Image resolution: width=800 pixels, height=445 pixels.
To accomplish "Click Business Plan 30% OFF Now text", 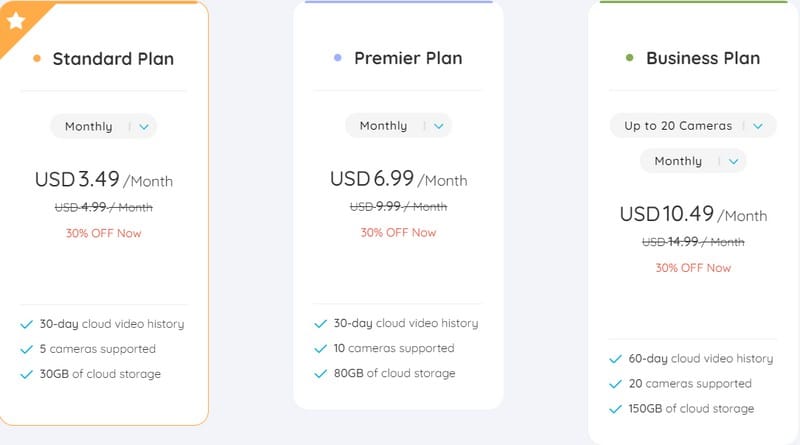I will 693,268.
